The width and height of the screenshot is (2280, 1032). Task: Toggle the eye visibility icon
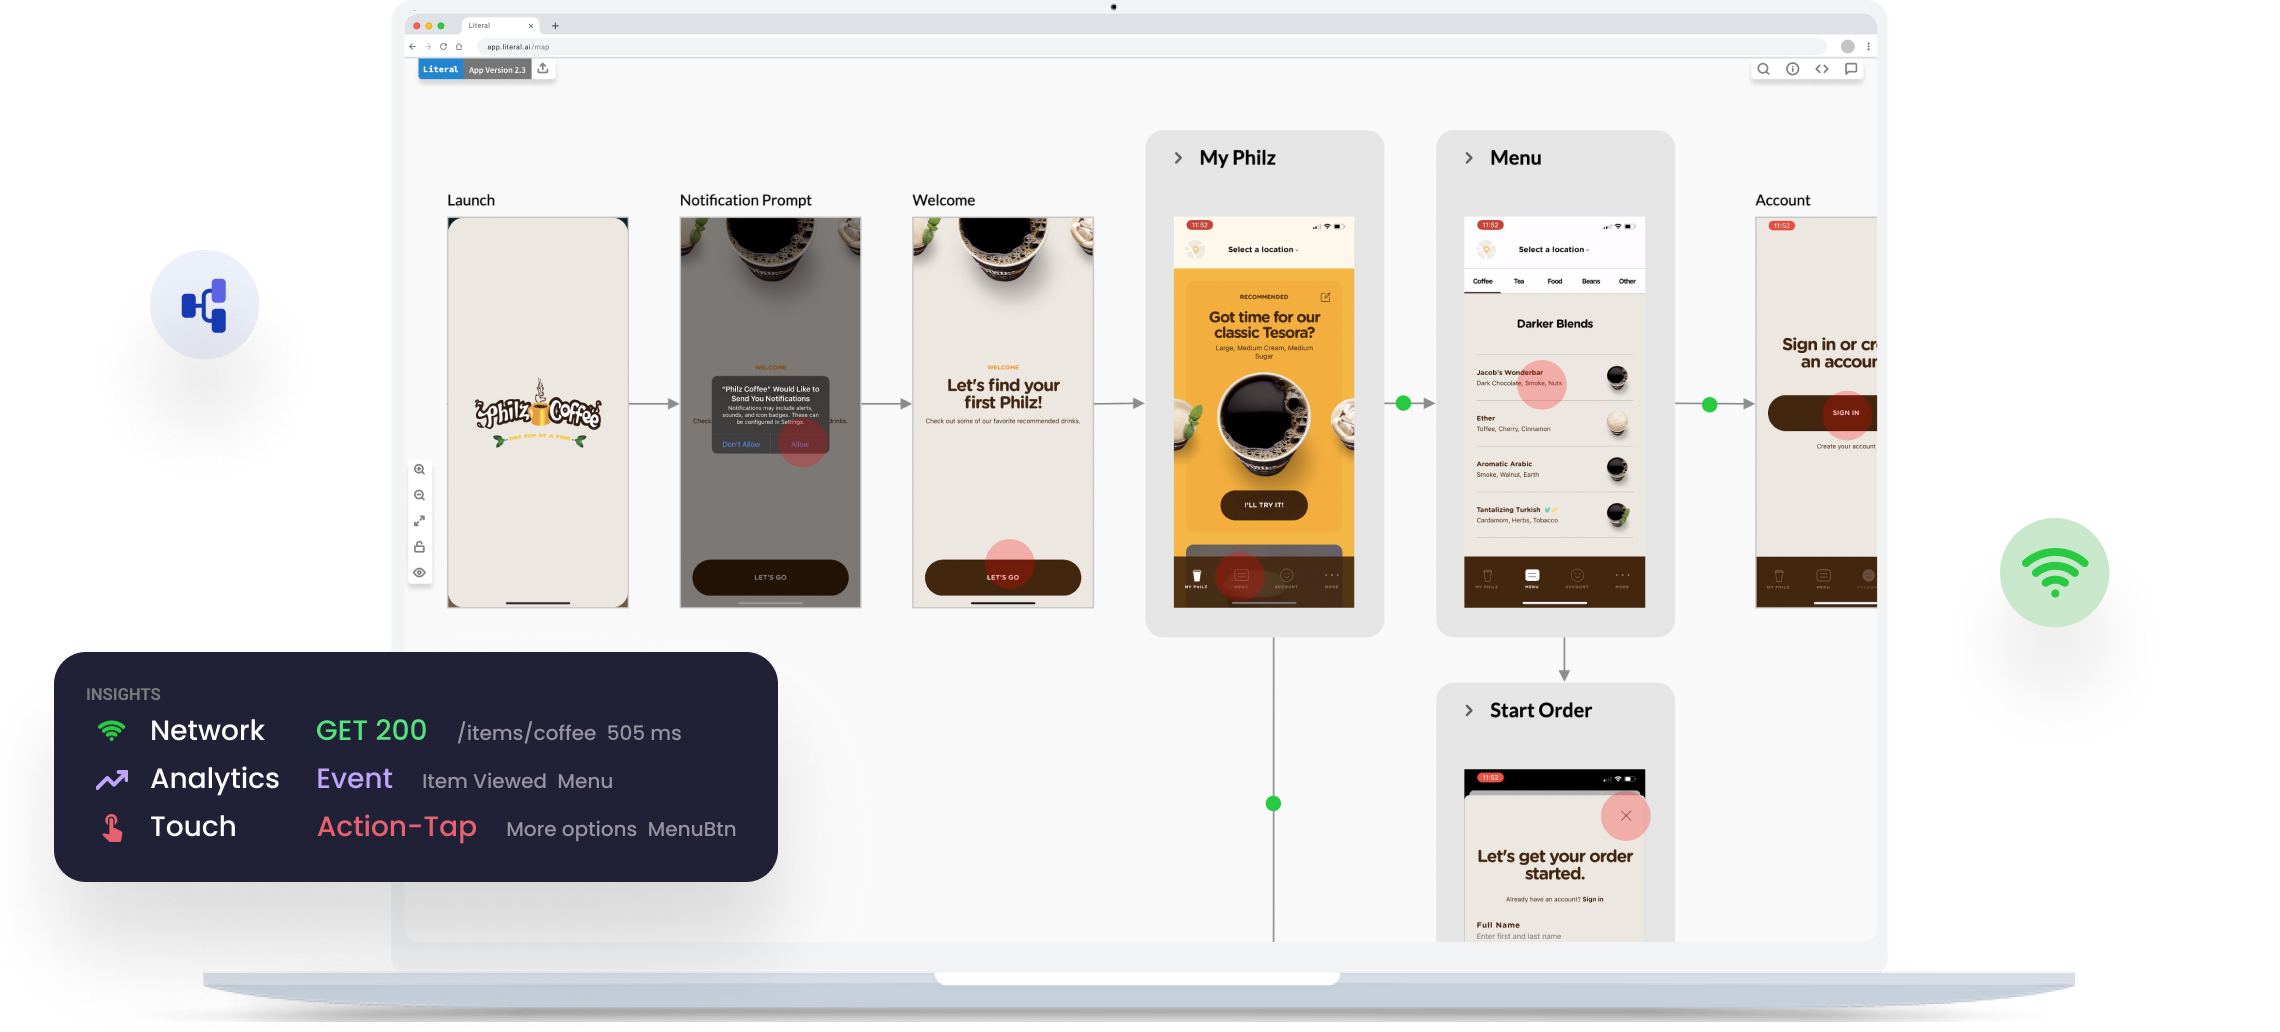tap(419, 573)
